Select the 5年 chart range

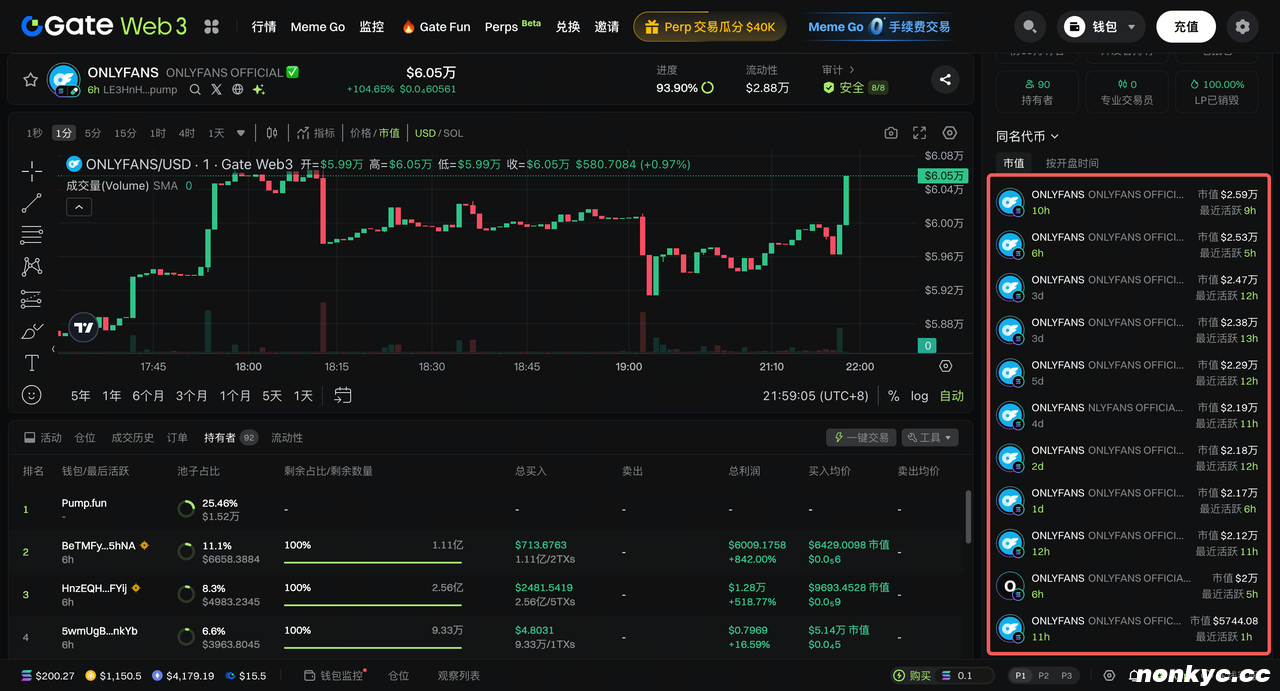81,396
